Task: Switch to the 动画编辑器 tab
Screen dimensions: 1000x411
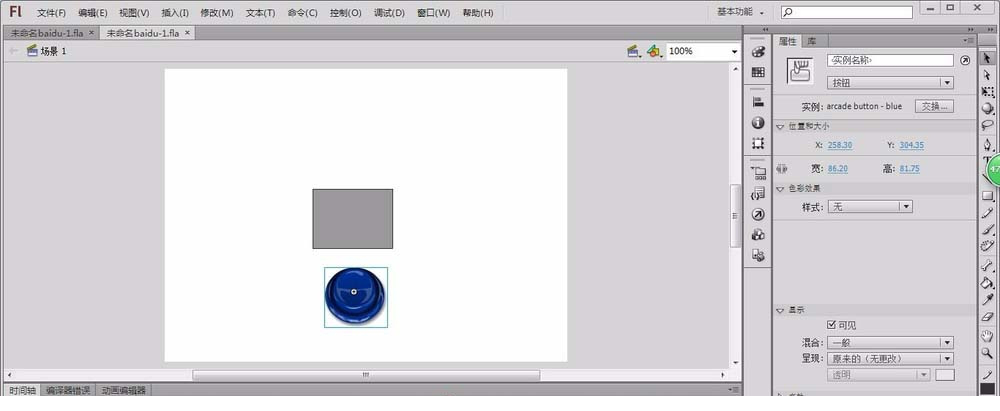Action: [x=124, y=391]
